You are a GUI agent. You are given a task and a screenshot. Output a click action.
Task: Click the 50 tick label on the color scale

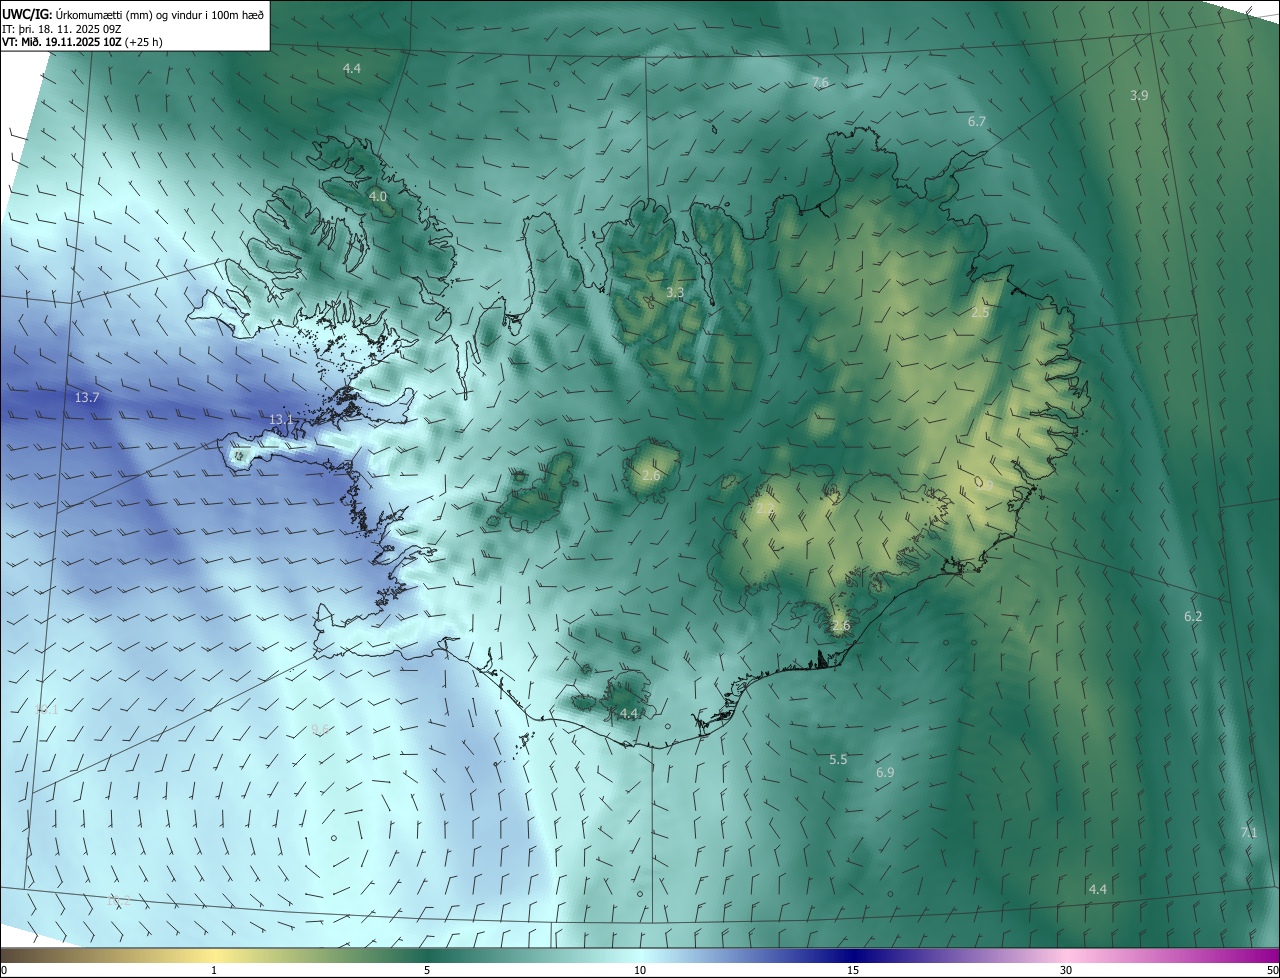1272,971
